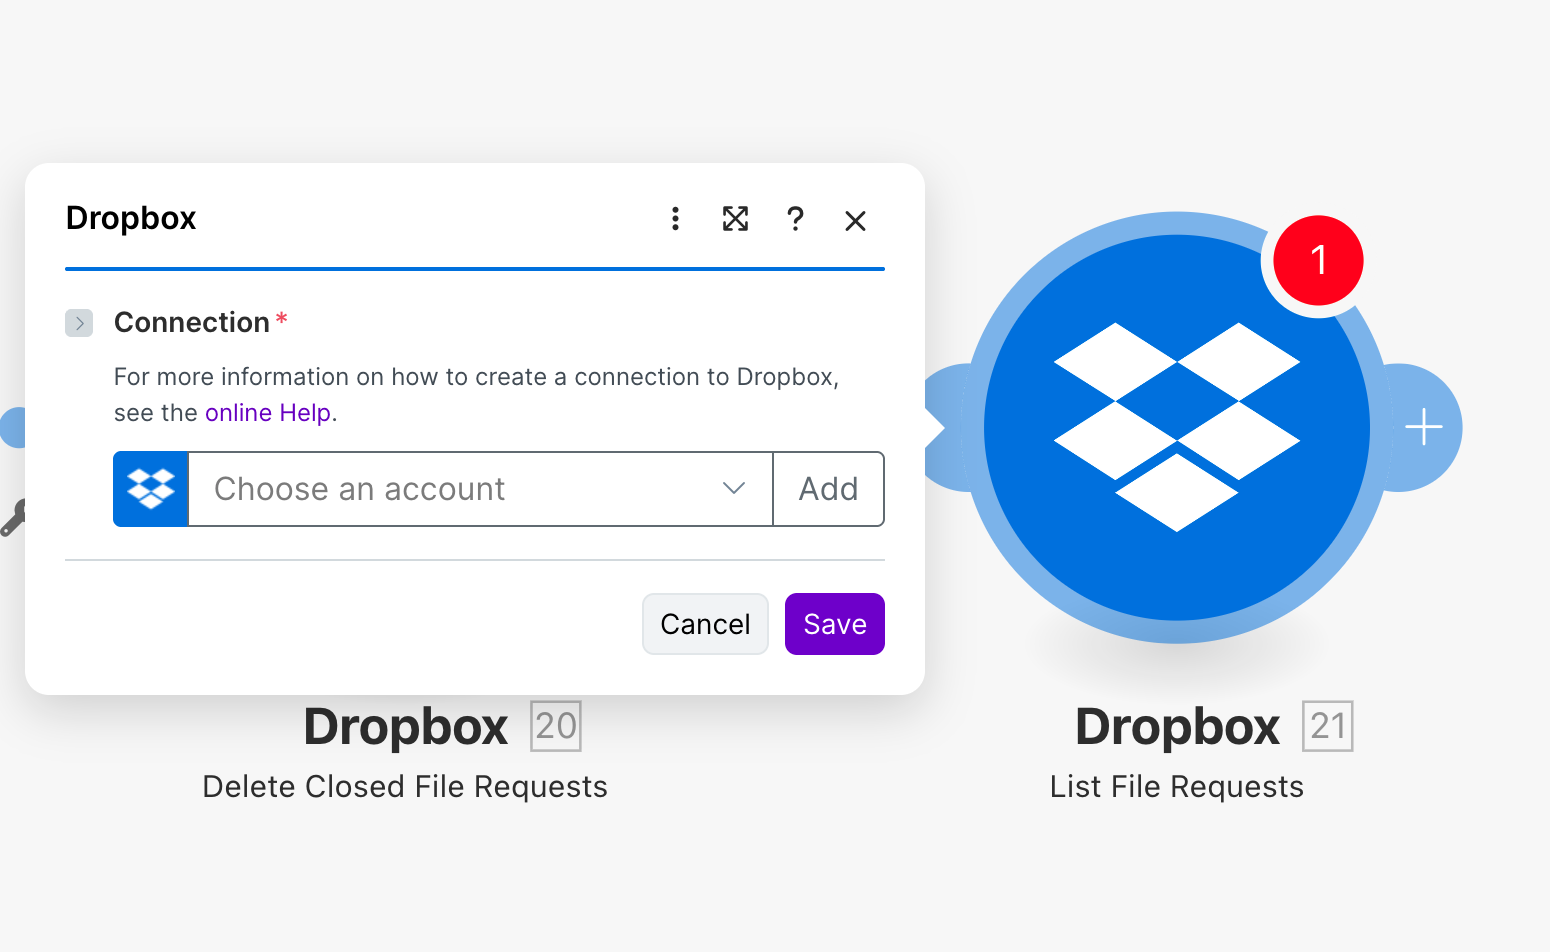Open help with the question mark icon
This screenshot has height=952, width=1550.
point(795,219)
